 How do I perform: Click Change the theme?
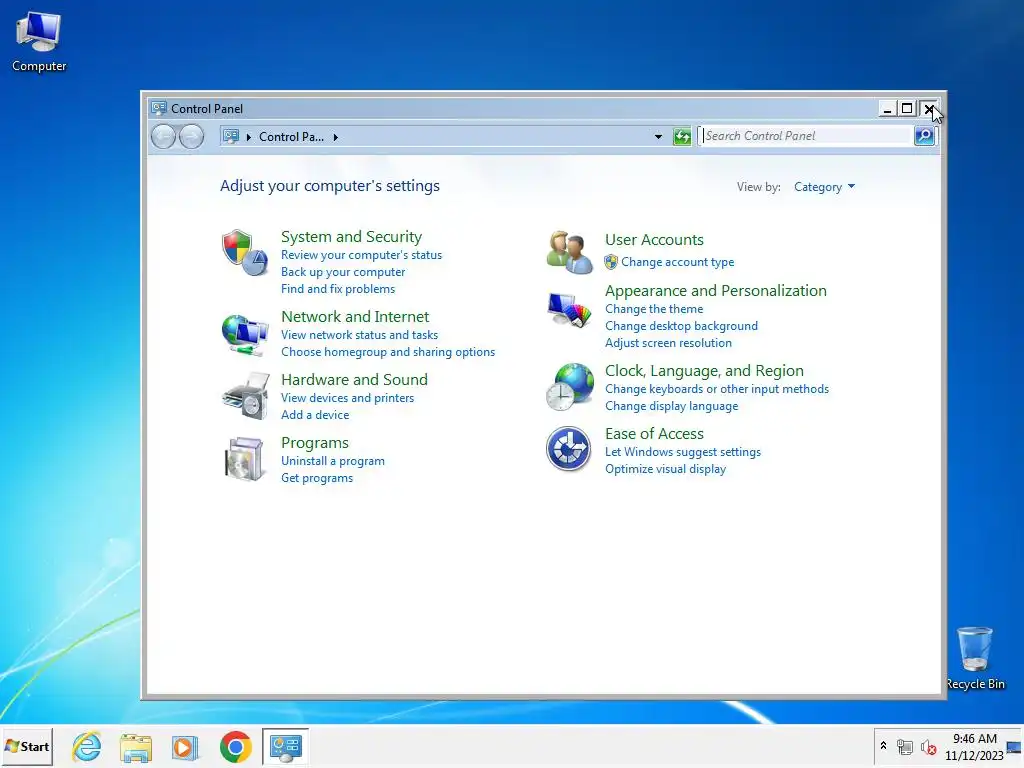pos(654,309)
